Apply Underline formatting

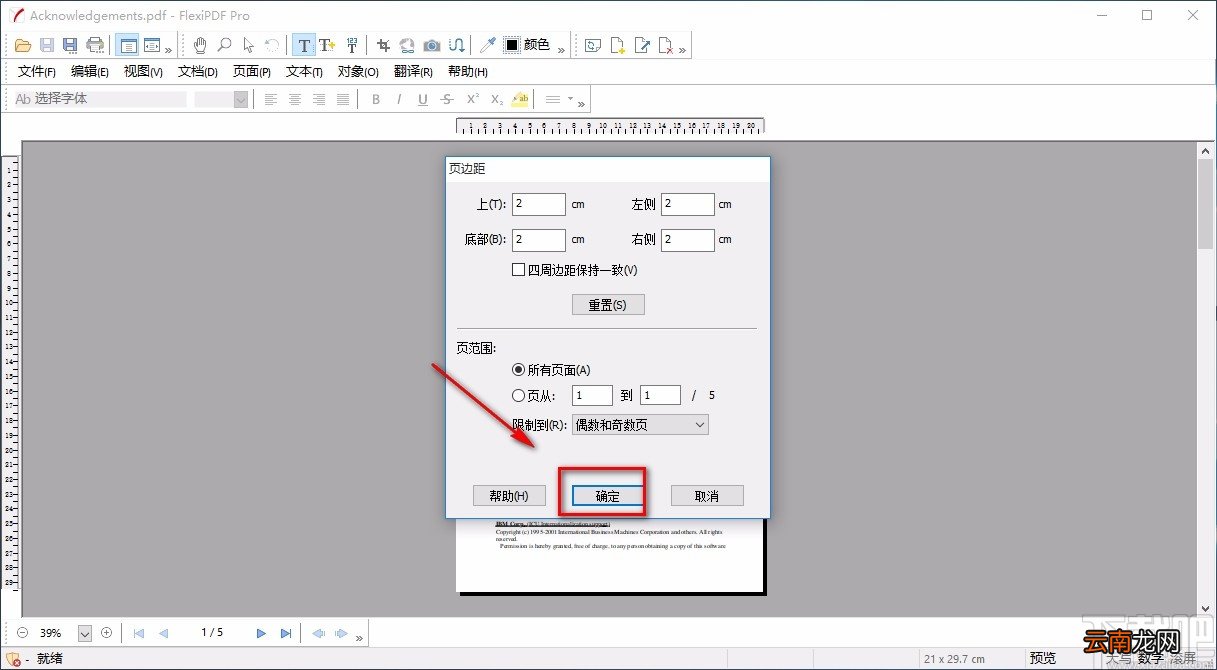point(423,99)
